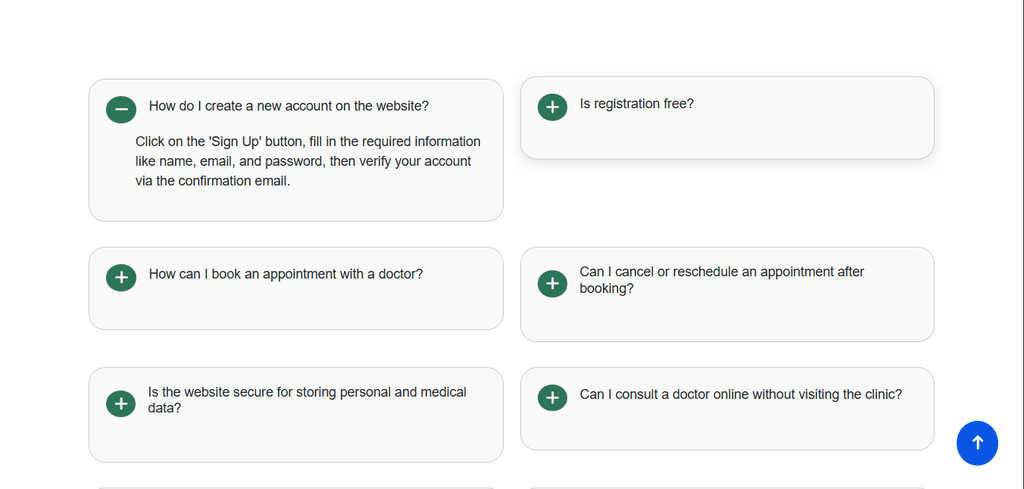The image size is (1024, 489).
Task: Click the plus icon beside the cancel or reschedule question
Action: (552, 283)
